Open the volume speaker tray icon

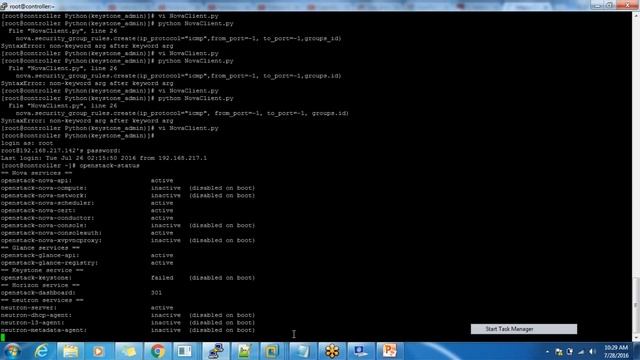pos(592,351)
